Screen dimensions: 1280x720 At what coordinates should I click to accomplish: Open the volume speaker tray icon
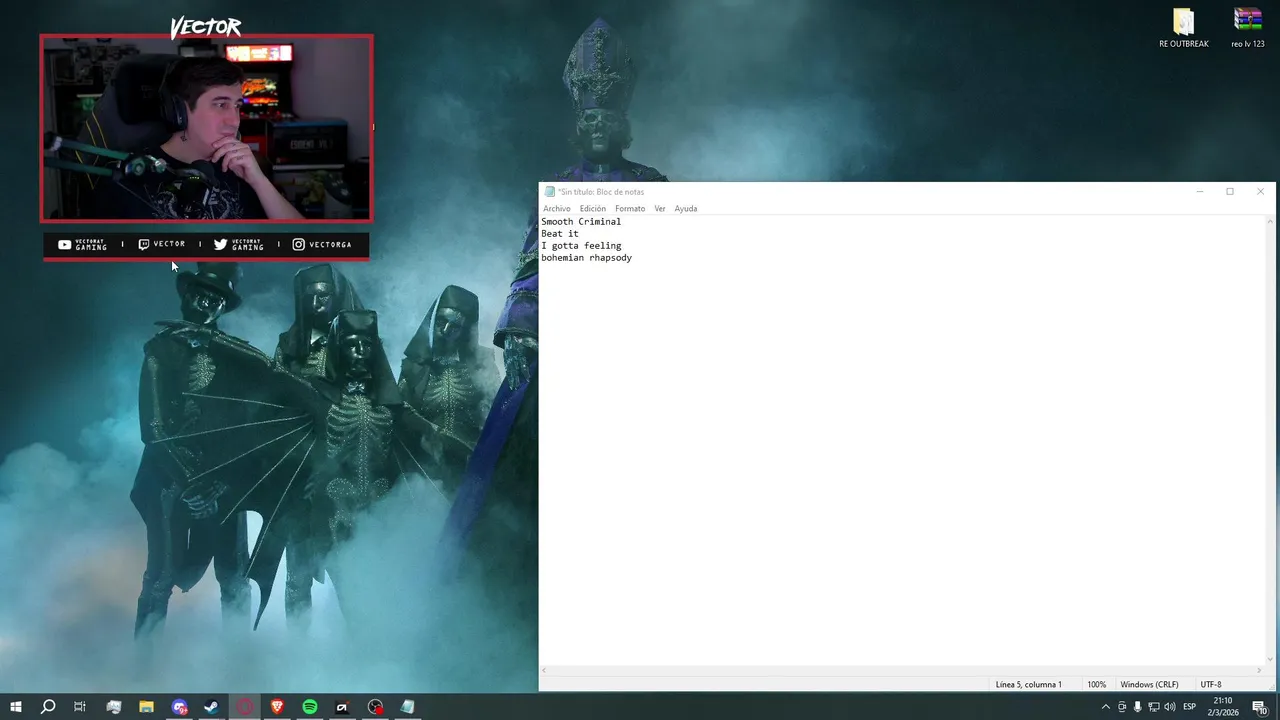1170,707
